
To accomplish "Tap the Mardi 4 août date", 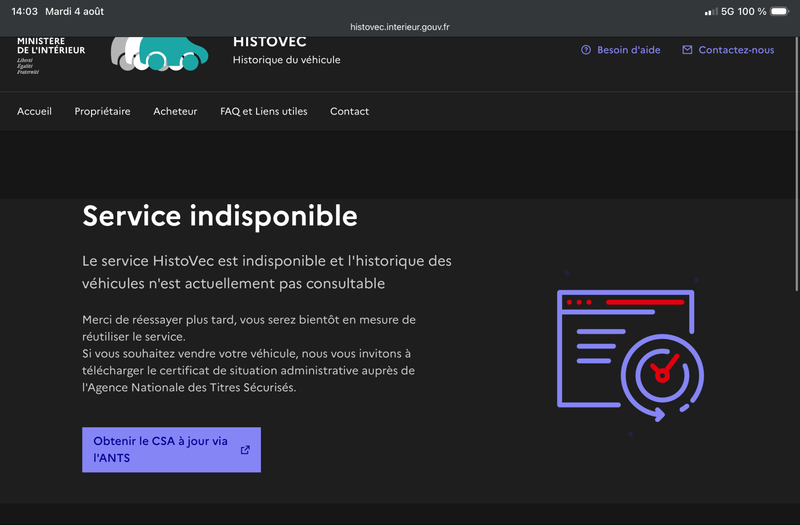I will click(x=74, y=11).
